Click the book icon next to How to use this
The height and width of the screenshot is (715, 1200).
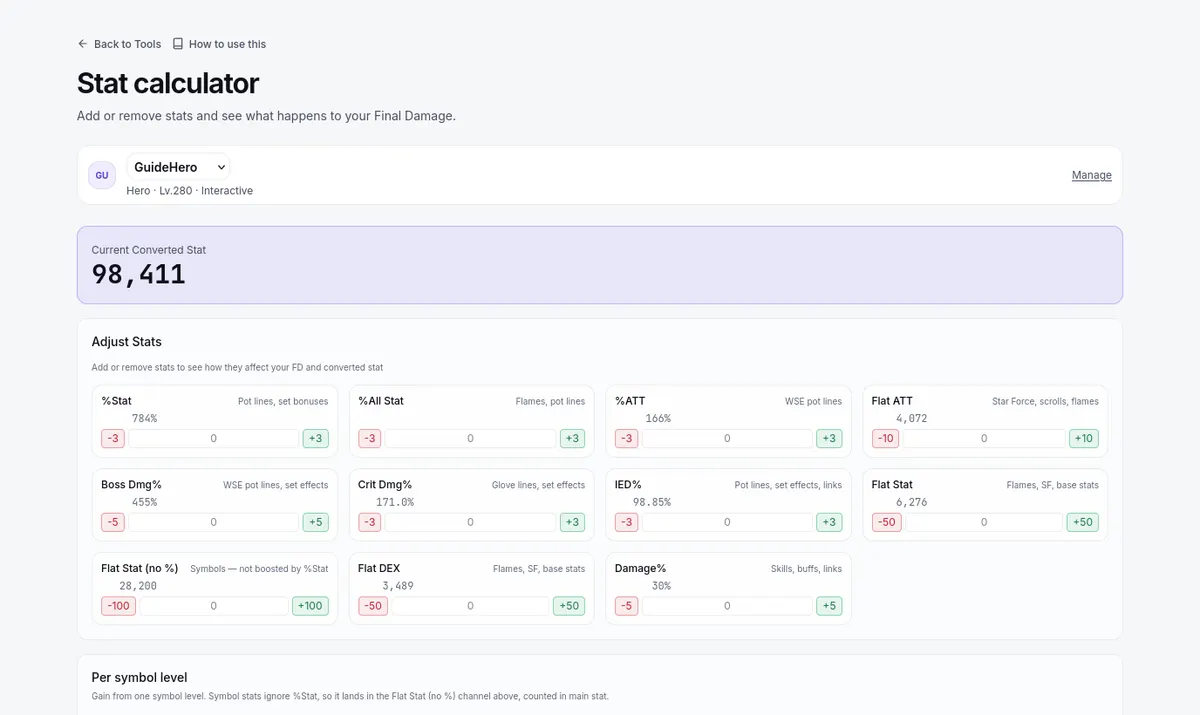pyautogui.click(x=178, y=44)
